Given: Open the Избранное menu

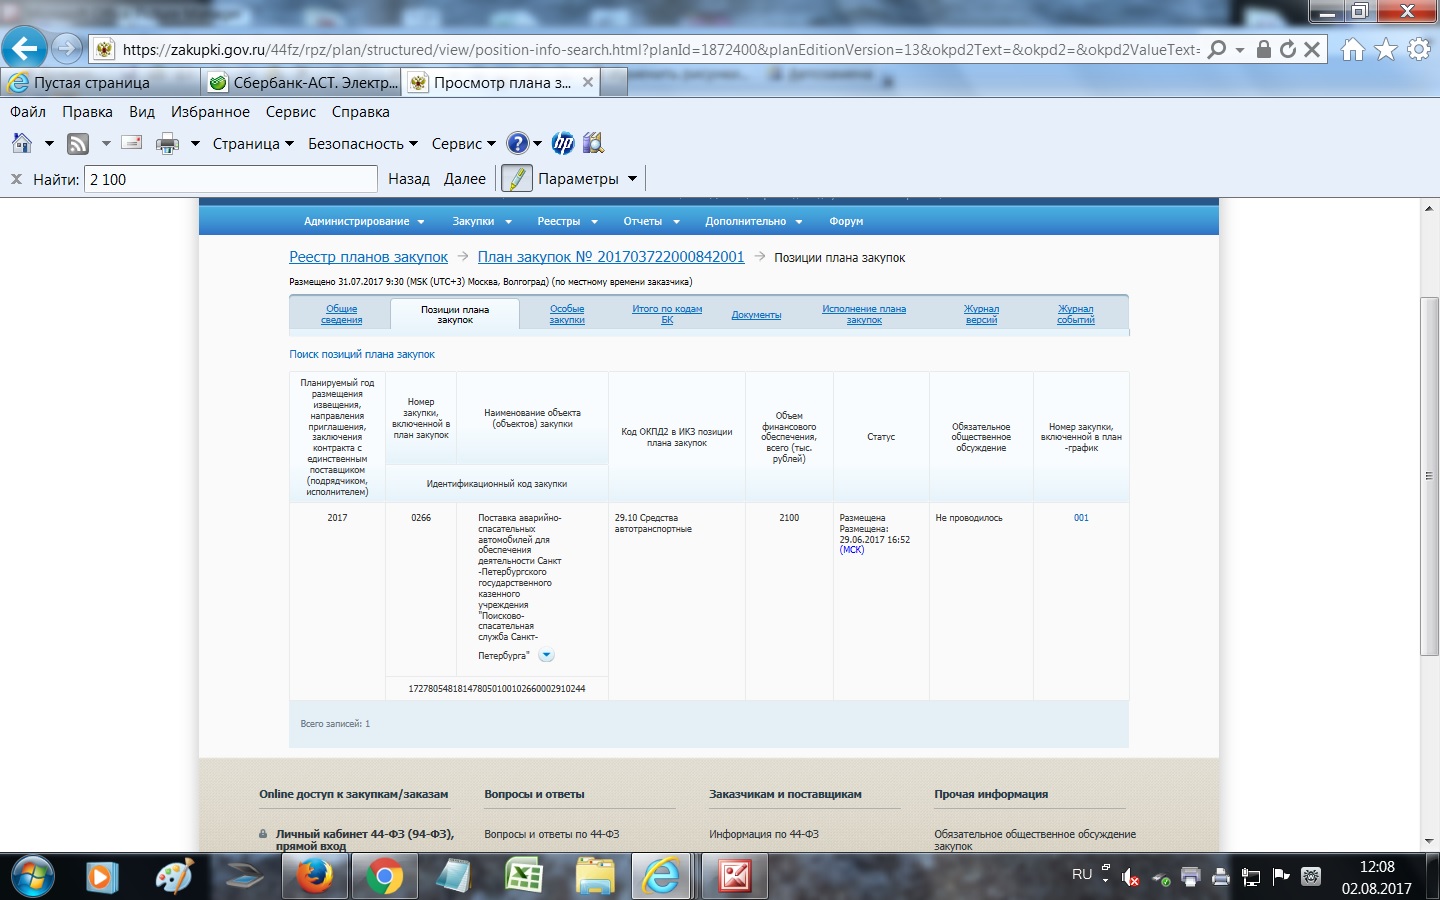Looking at the screenshot, I should (210, 112).
